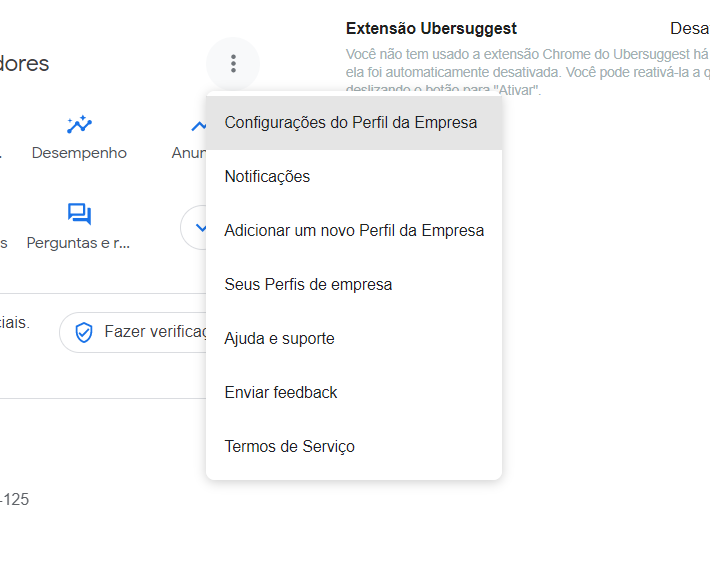This screenshot has width=710, height=583.
Task: Open Notificações menu entry
Action: click(354, 177)
